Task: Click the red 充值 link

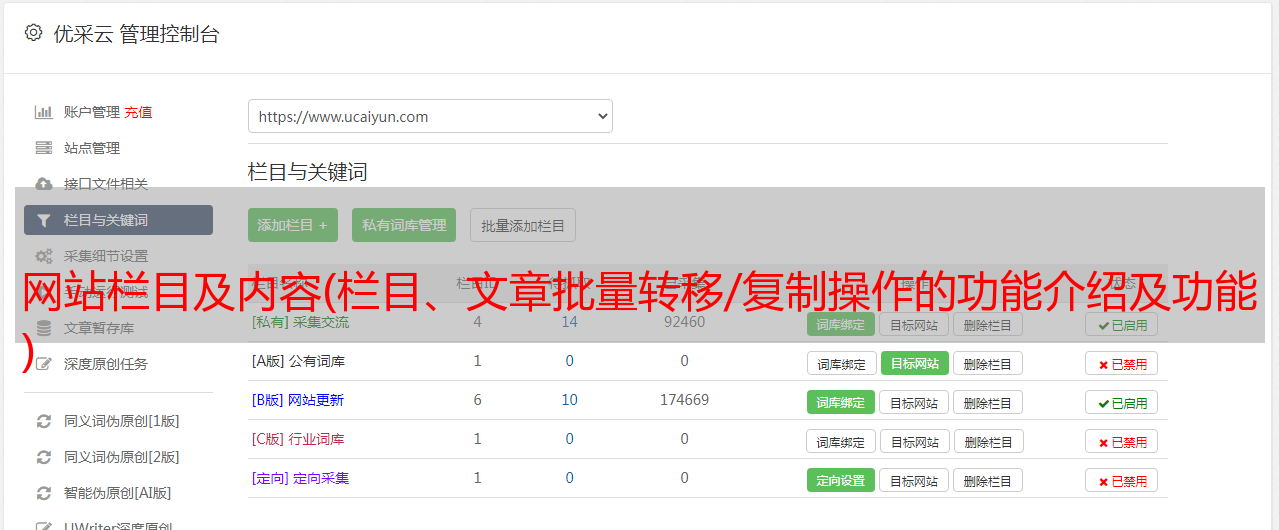Action: 139,112
